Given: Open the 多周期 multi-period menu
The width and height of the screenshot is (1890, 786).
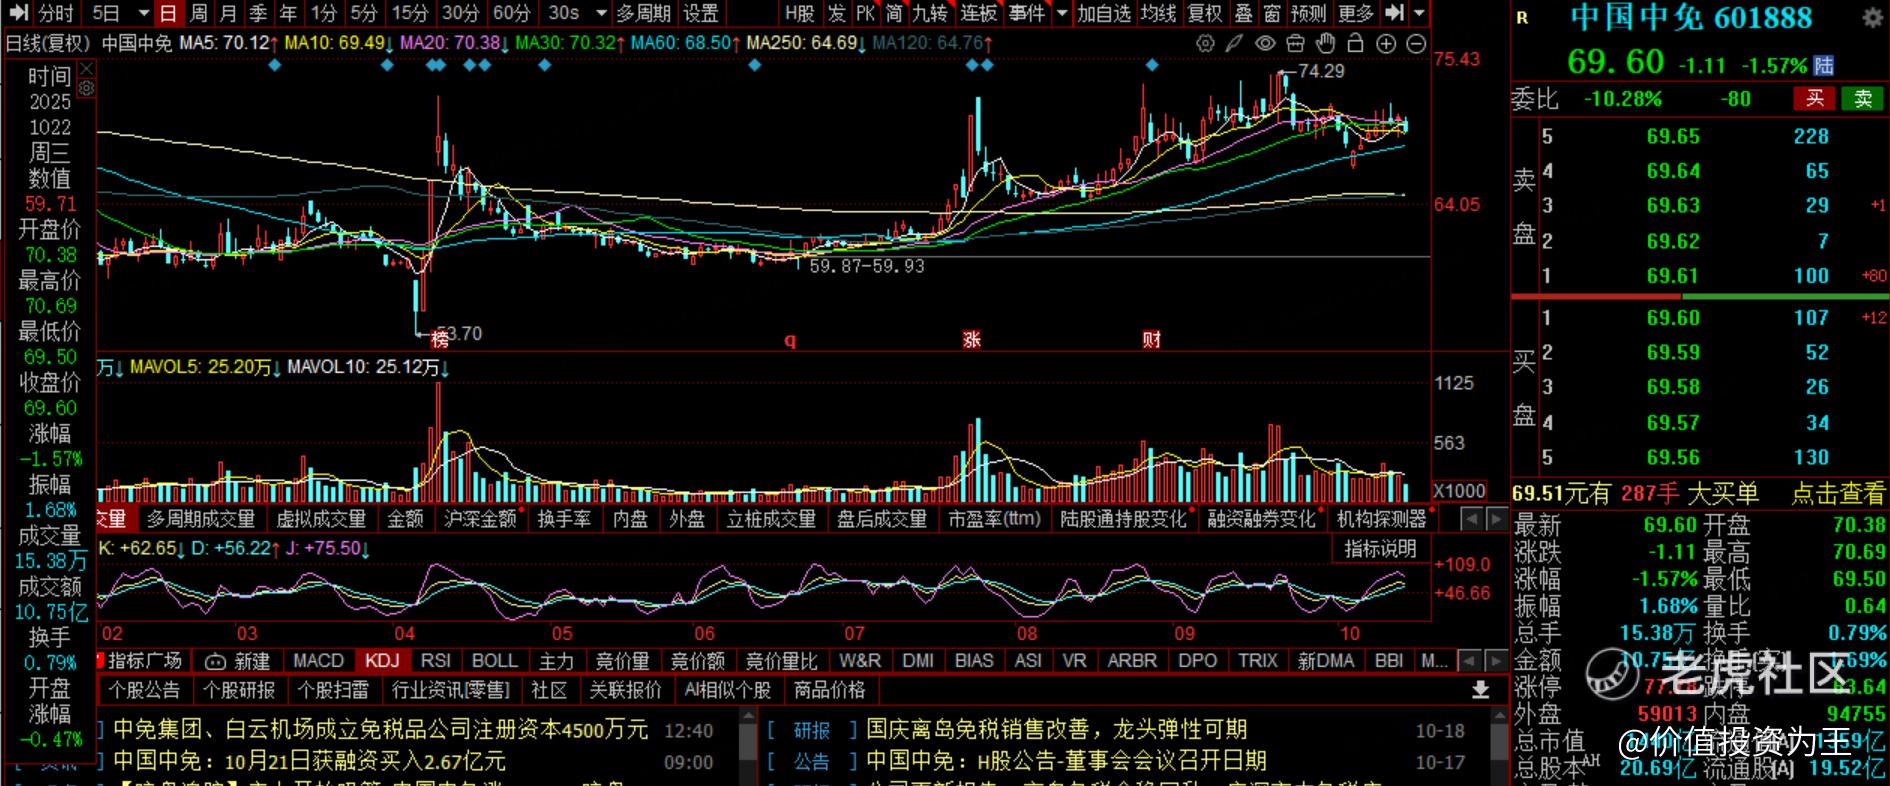Looking at the screenshot, I should click(644, 13).
